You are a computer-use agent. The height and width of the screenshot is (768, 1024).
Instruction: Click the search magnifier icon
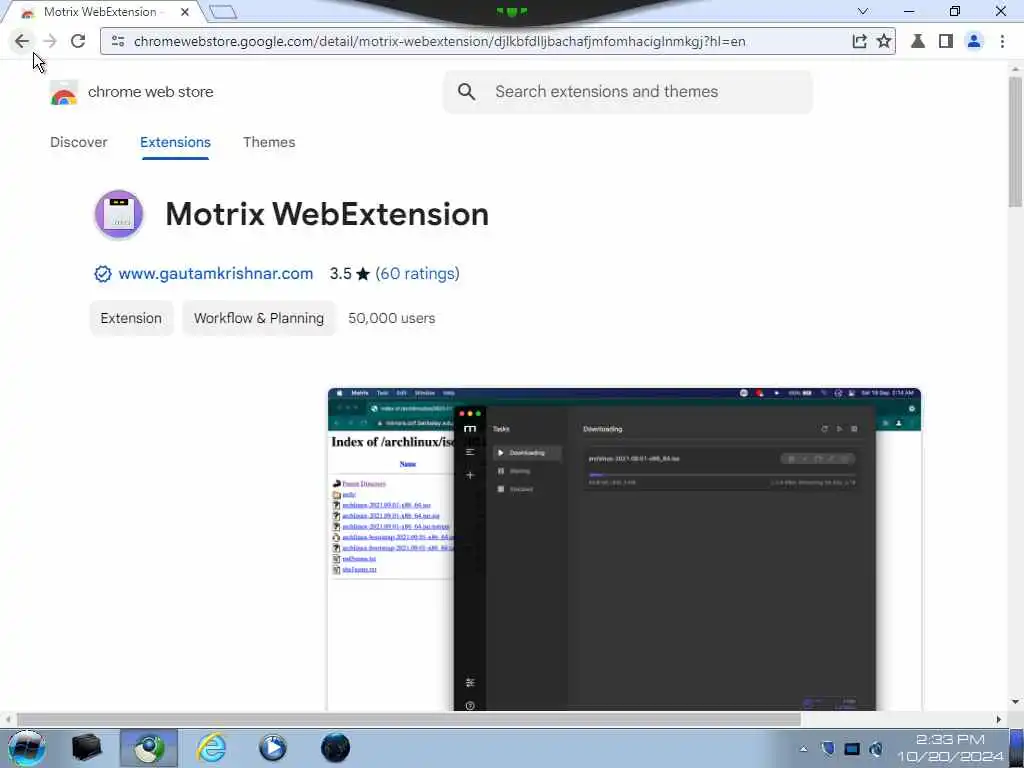click(x=466, y=91)
